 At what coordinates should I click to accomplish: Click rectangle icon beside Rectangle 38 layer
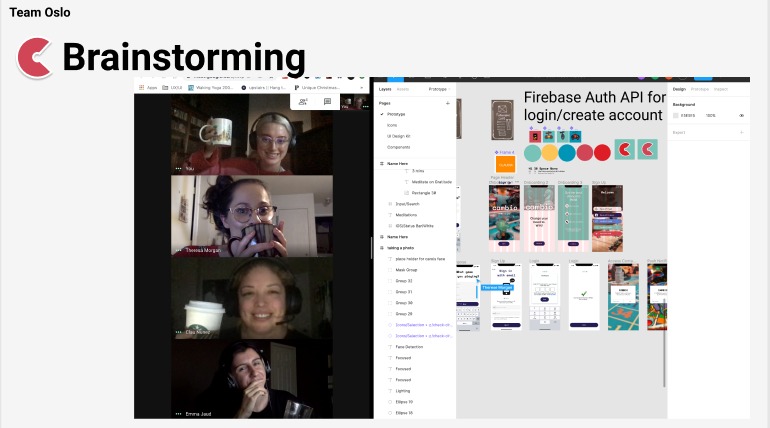pyautogui.click(x=406, y=193)
